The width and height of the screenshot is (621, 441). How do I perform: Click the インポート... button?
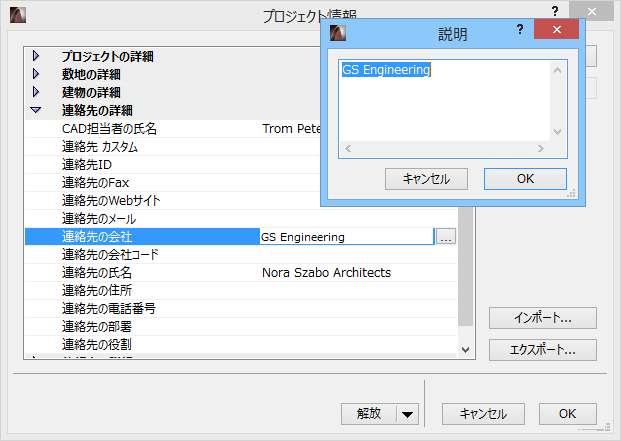543,318
